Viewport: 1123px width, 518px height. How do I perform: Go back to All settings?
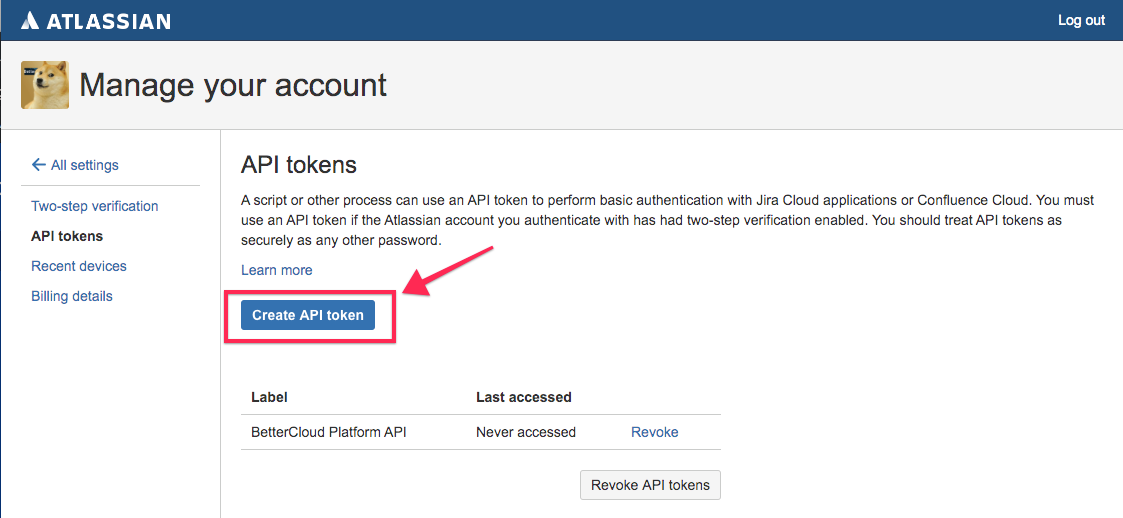click(84, 165)
